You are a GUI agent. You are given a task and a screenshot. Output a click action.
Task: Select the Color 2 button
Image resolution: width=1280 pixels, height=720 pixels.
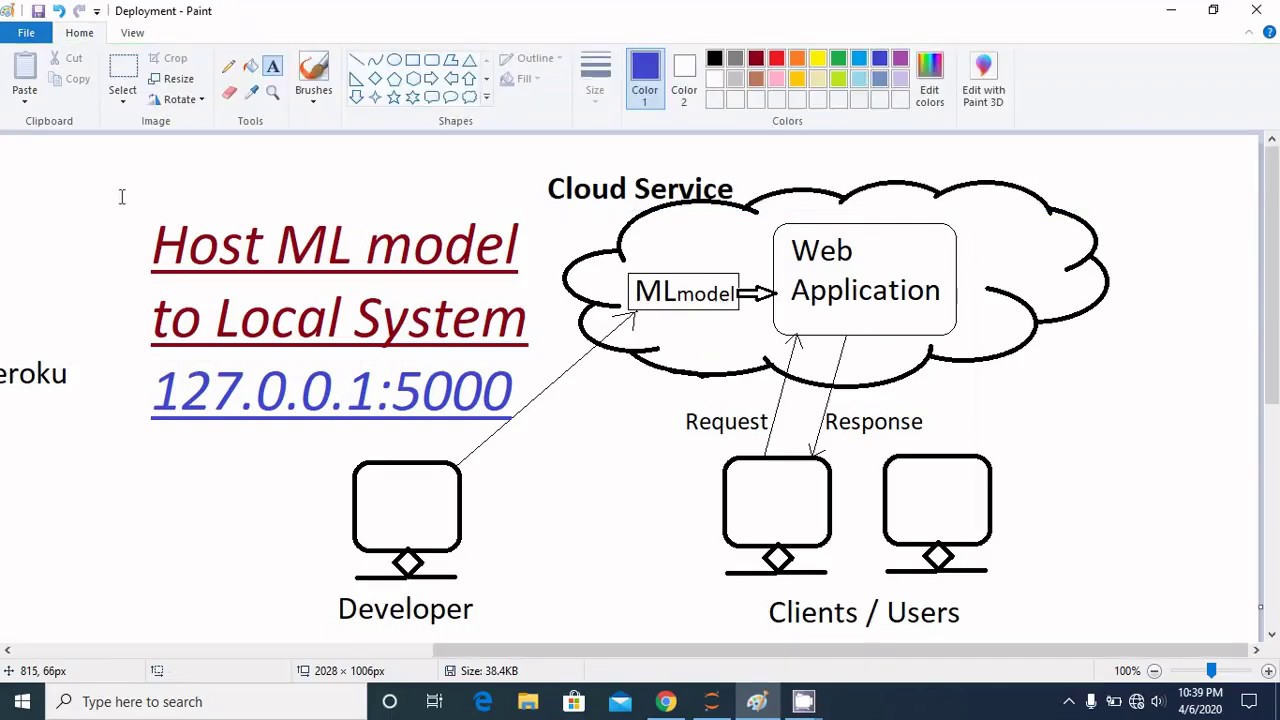[684, 79]
